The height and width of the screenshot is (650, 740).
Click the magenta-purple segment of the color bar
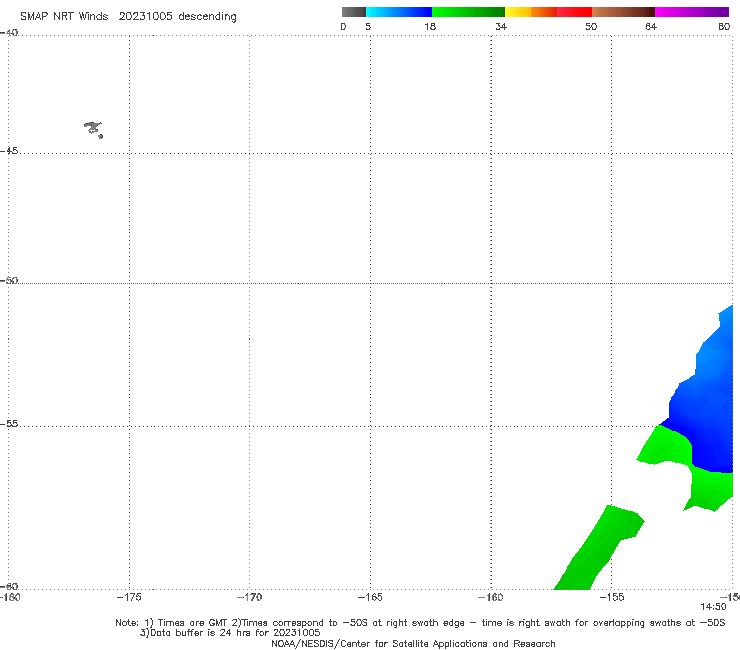(692, 12)
